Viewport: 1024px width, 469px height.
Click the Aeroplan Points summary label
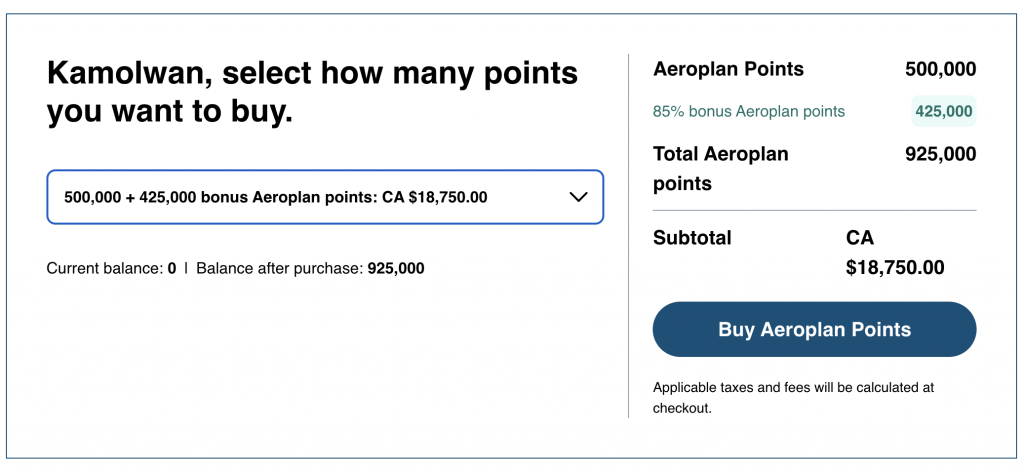click(728, 69)
